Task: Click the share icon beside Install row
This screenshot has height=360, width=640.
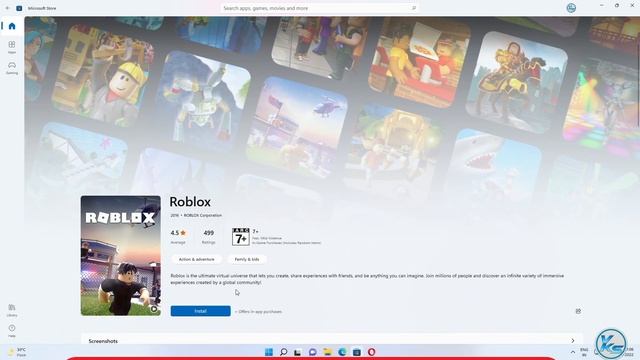Action: (x=578, y=311)
